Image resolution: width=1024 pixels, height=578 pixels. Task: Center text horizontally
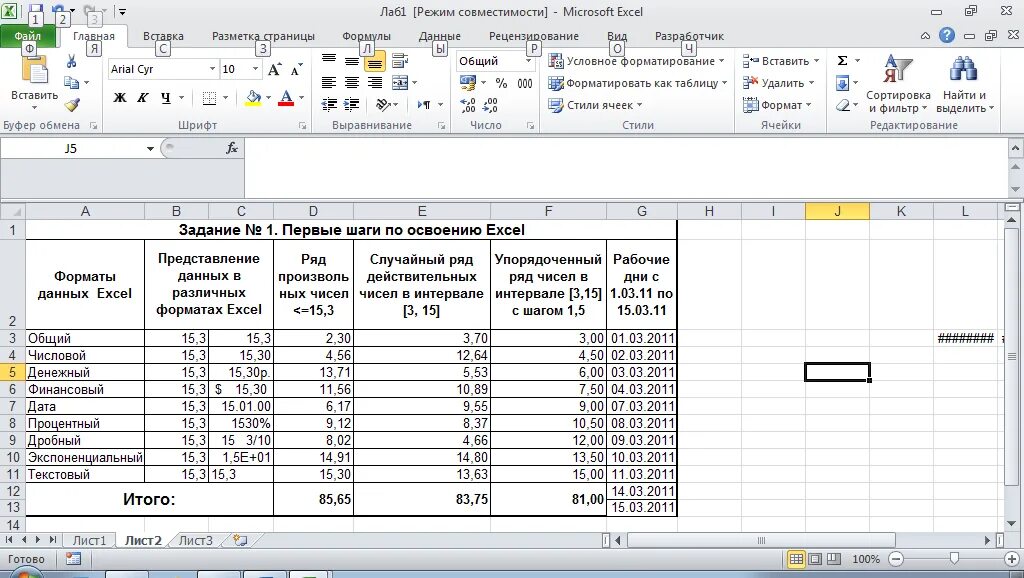click(x=352, y=83)
